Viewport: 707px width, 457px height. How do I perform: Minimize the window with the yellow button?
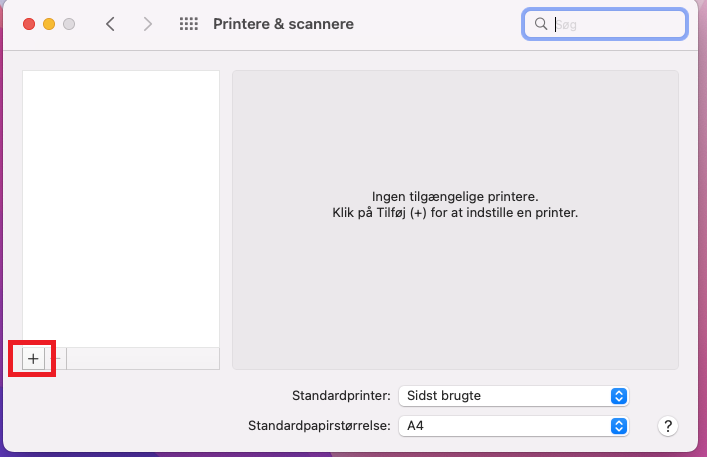[48, 24]
